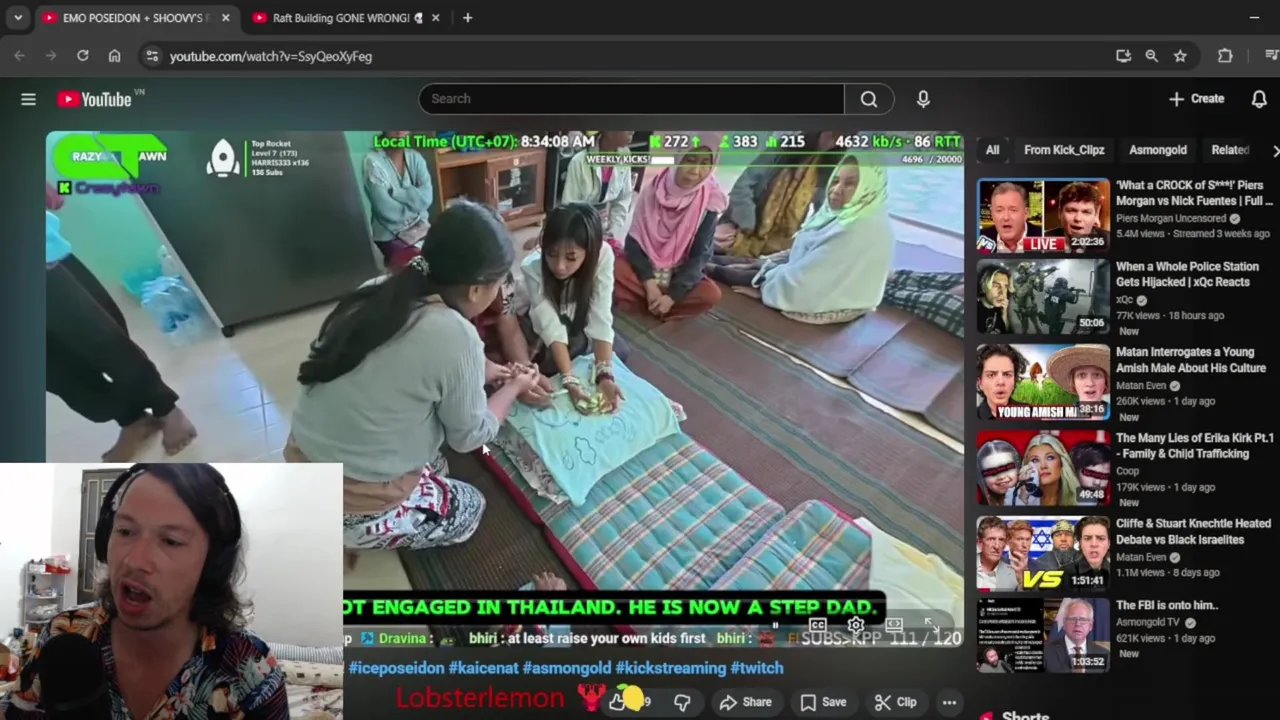The height and width of the screenshot is (720, 1280).
Task: Select the From Kick_Clipz chip
Action: [x=1064, y=150]
